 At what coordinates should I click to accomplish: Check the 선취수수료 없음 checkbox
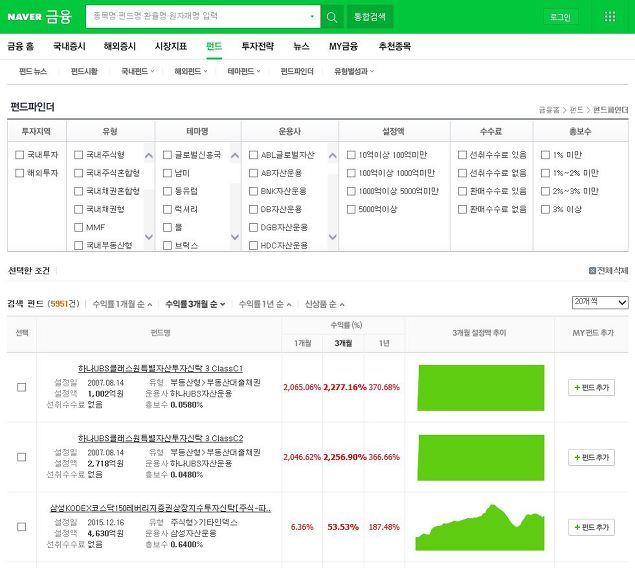tap(462, 173)
